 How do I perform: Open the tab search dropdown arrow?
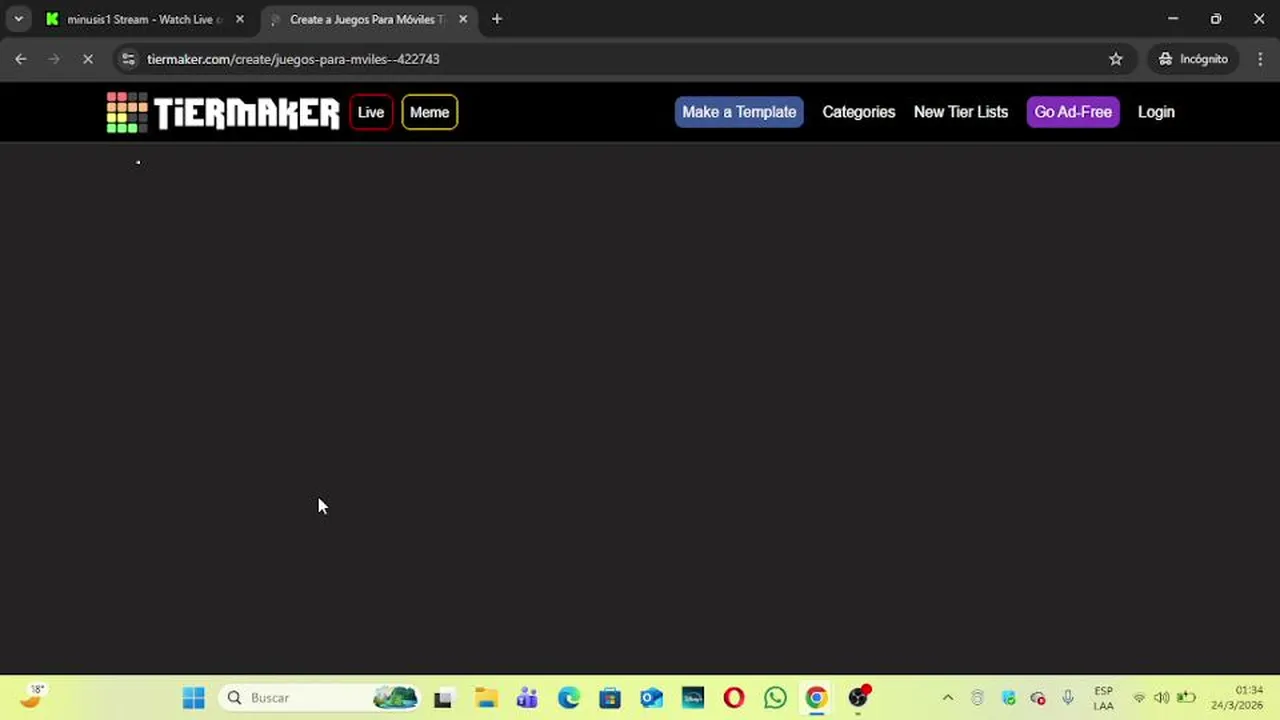coord(18,19)
